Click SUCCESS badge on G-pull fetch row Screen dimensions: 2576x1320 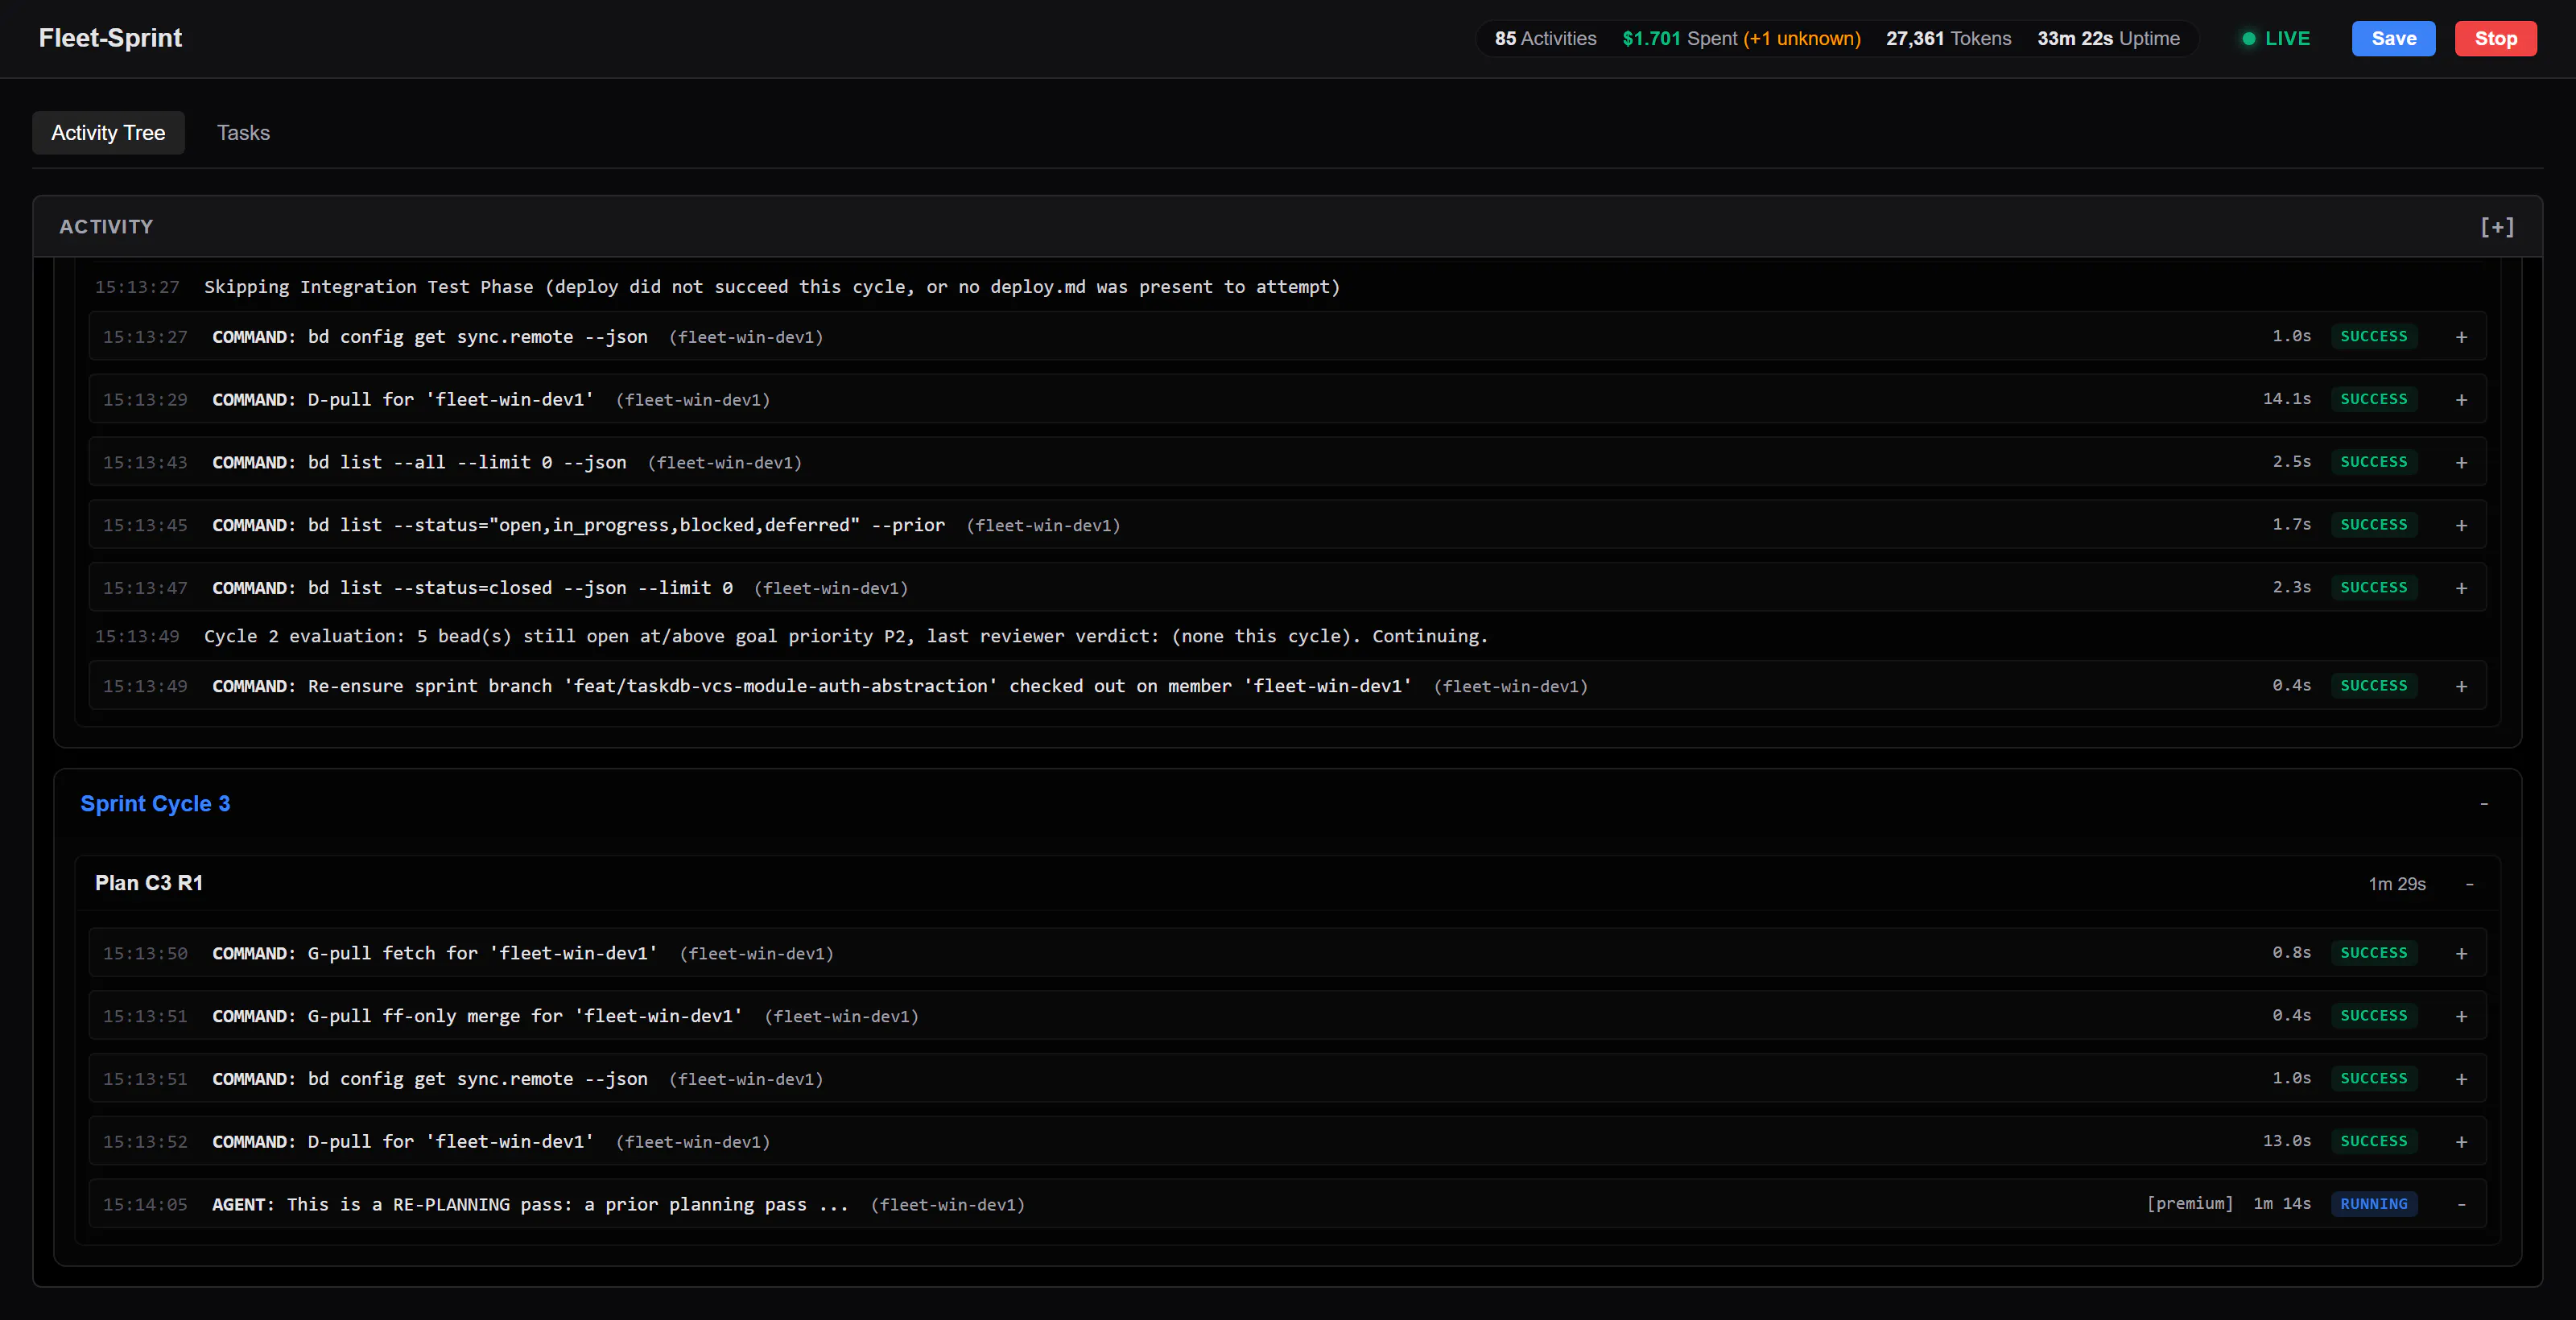point(2373,953)
